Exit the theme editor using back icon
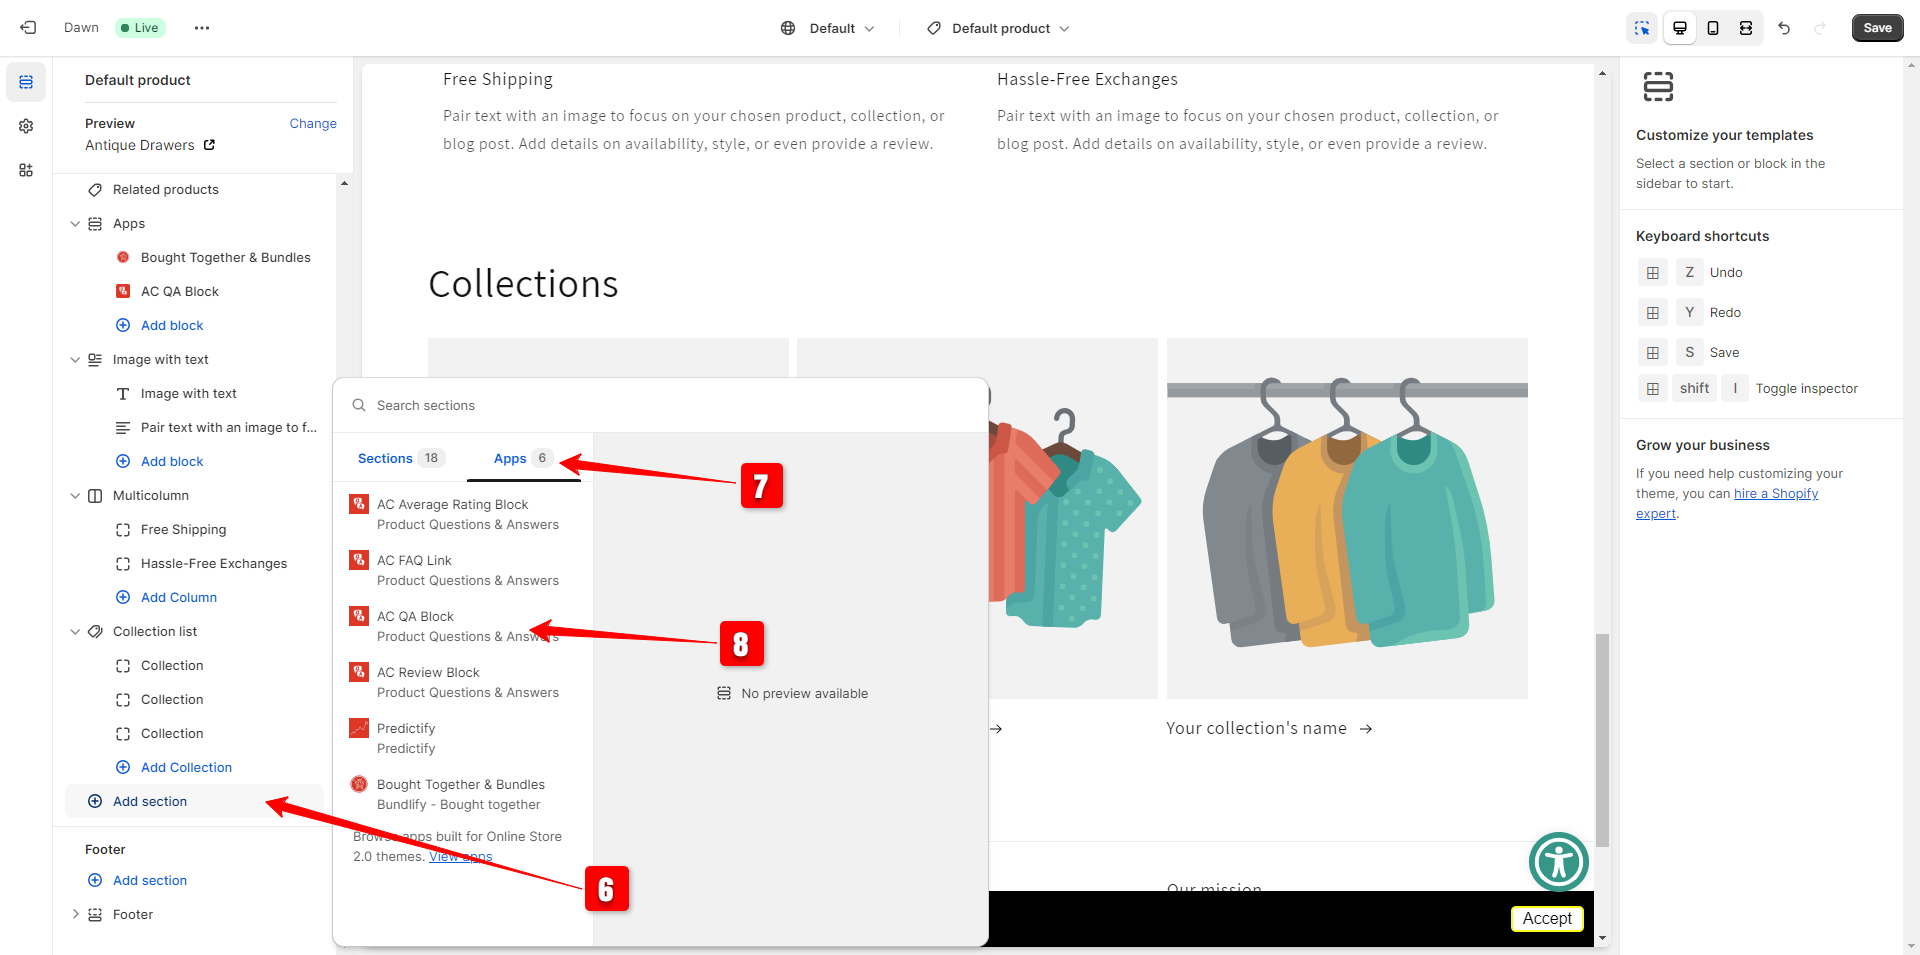This screenshot has width=1920, height=955. [28, 28]
